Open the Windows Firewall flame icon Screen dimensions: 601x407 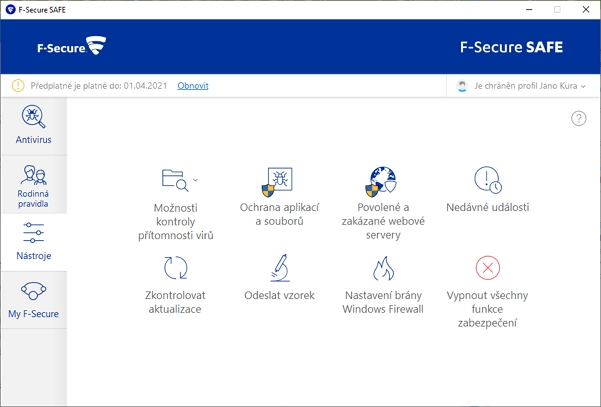pyautogui.click(x=383, y=268)
